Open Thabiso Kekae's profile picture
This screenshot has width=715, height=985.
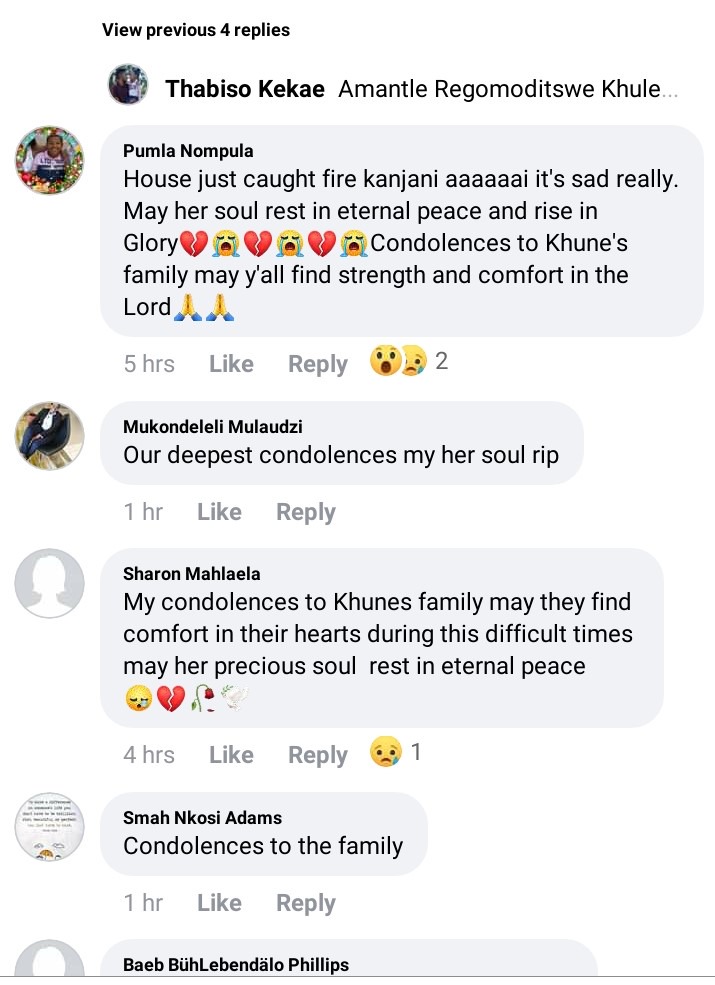point(128,84)
